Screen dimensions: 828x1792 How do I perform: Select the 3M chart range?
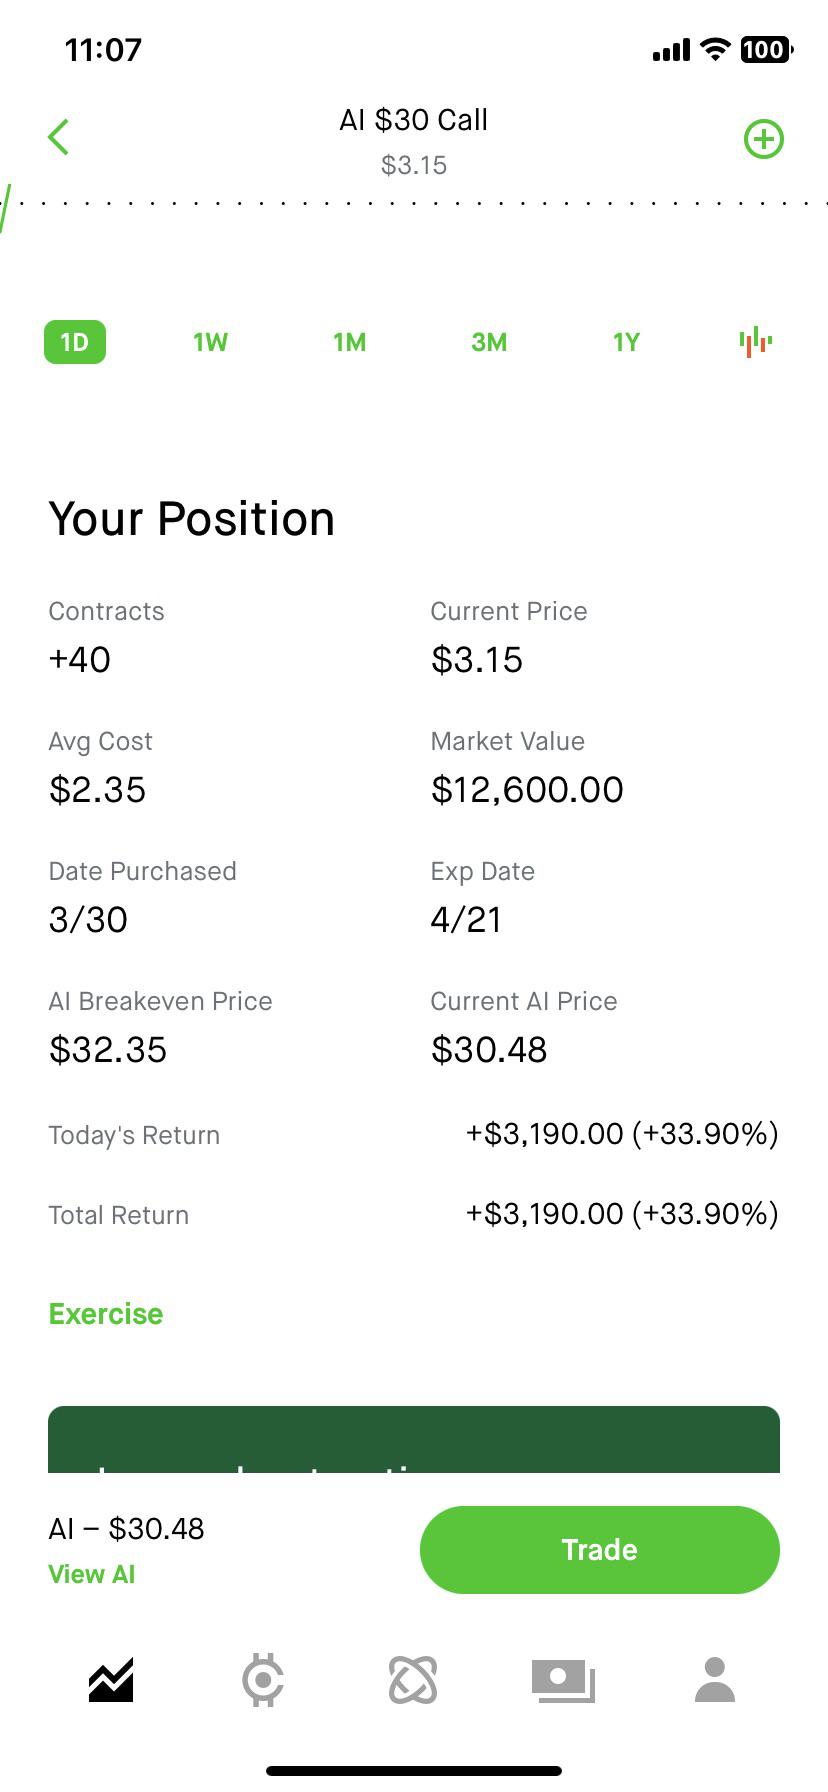(x=489, y=342)
